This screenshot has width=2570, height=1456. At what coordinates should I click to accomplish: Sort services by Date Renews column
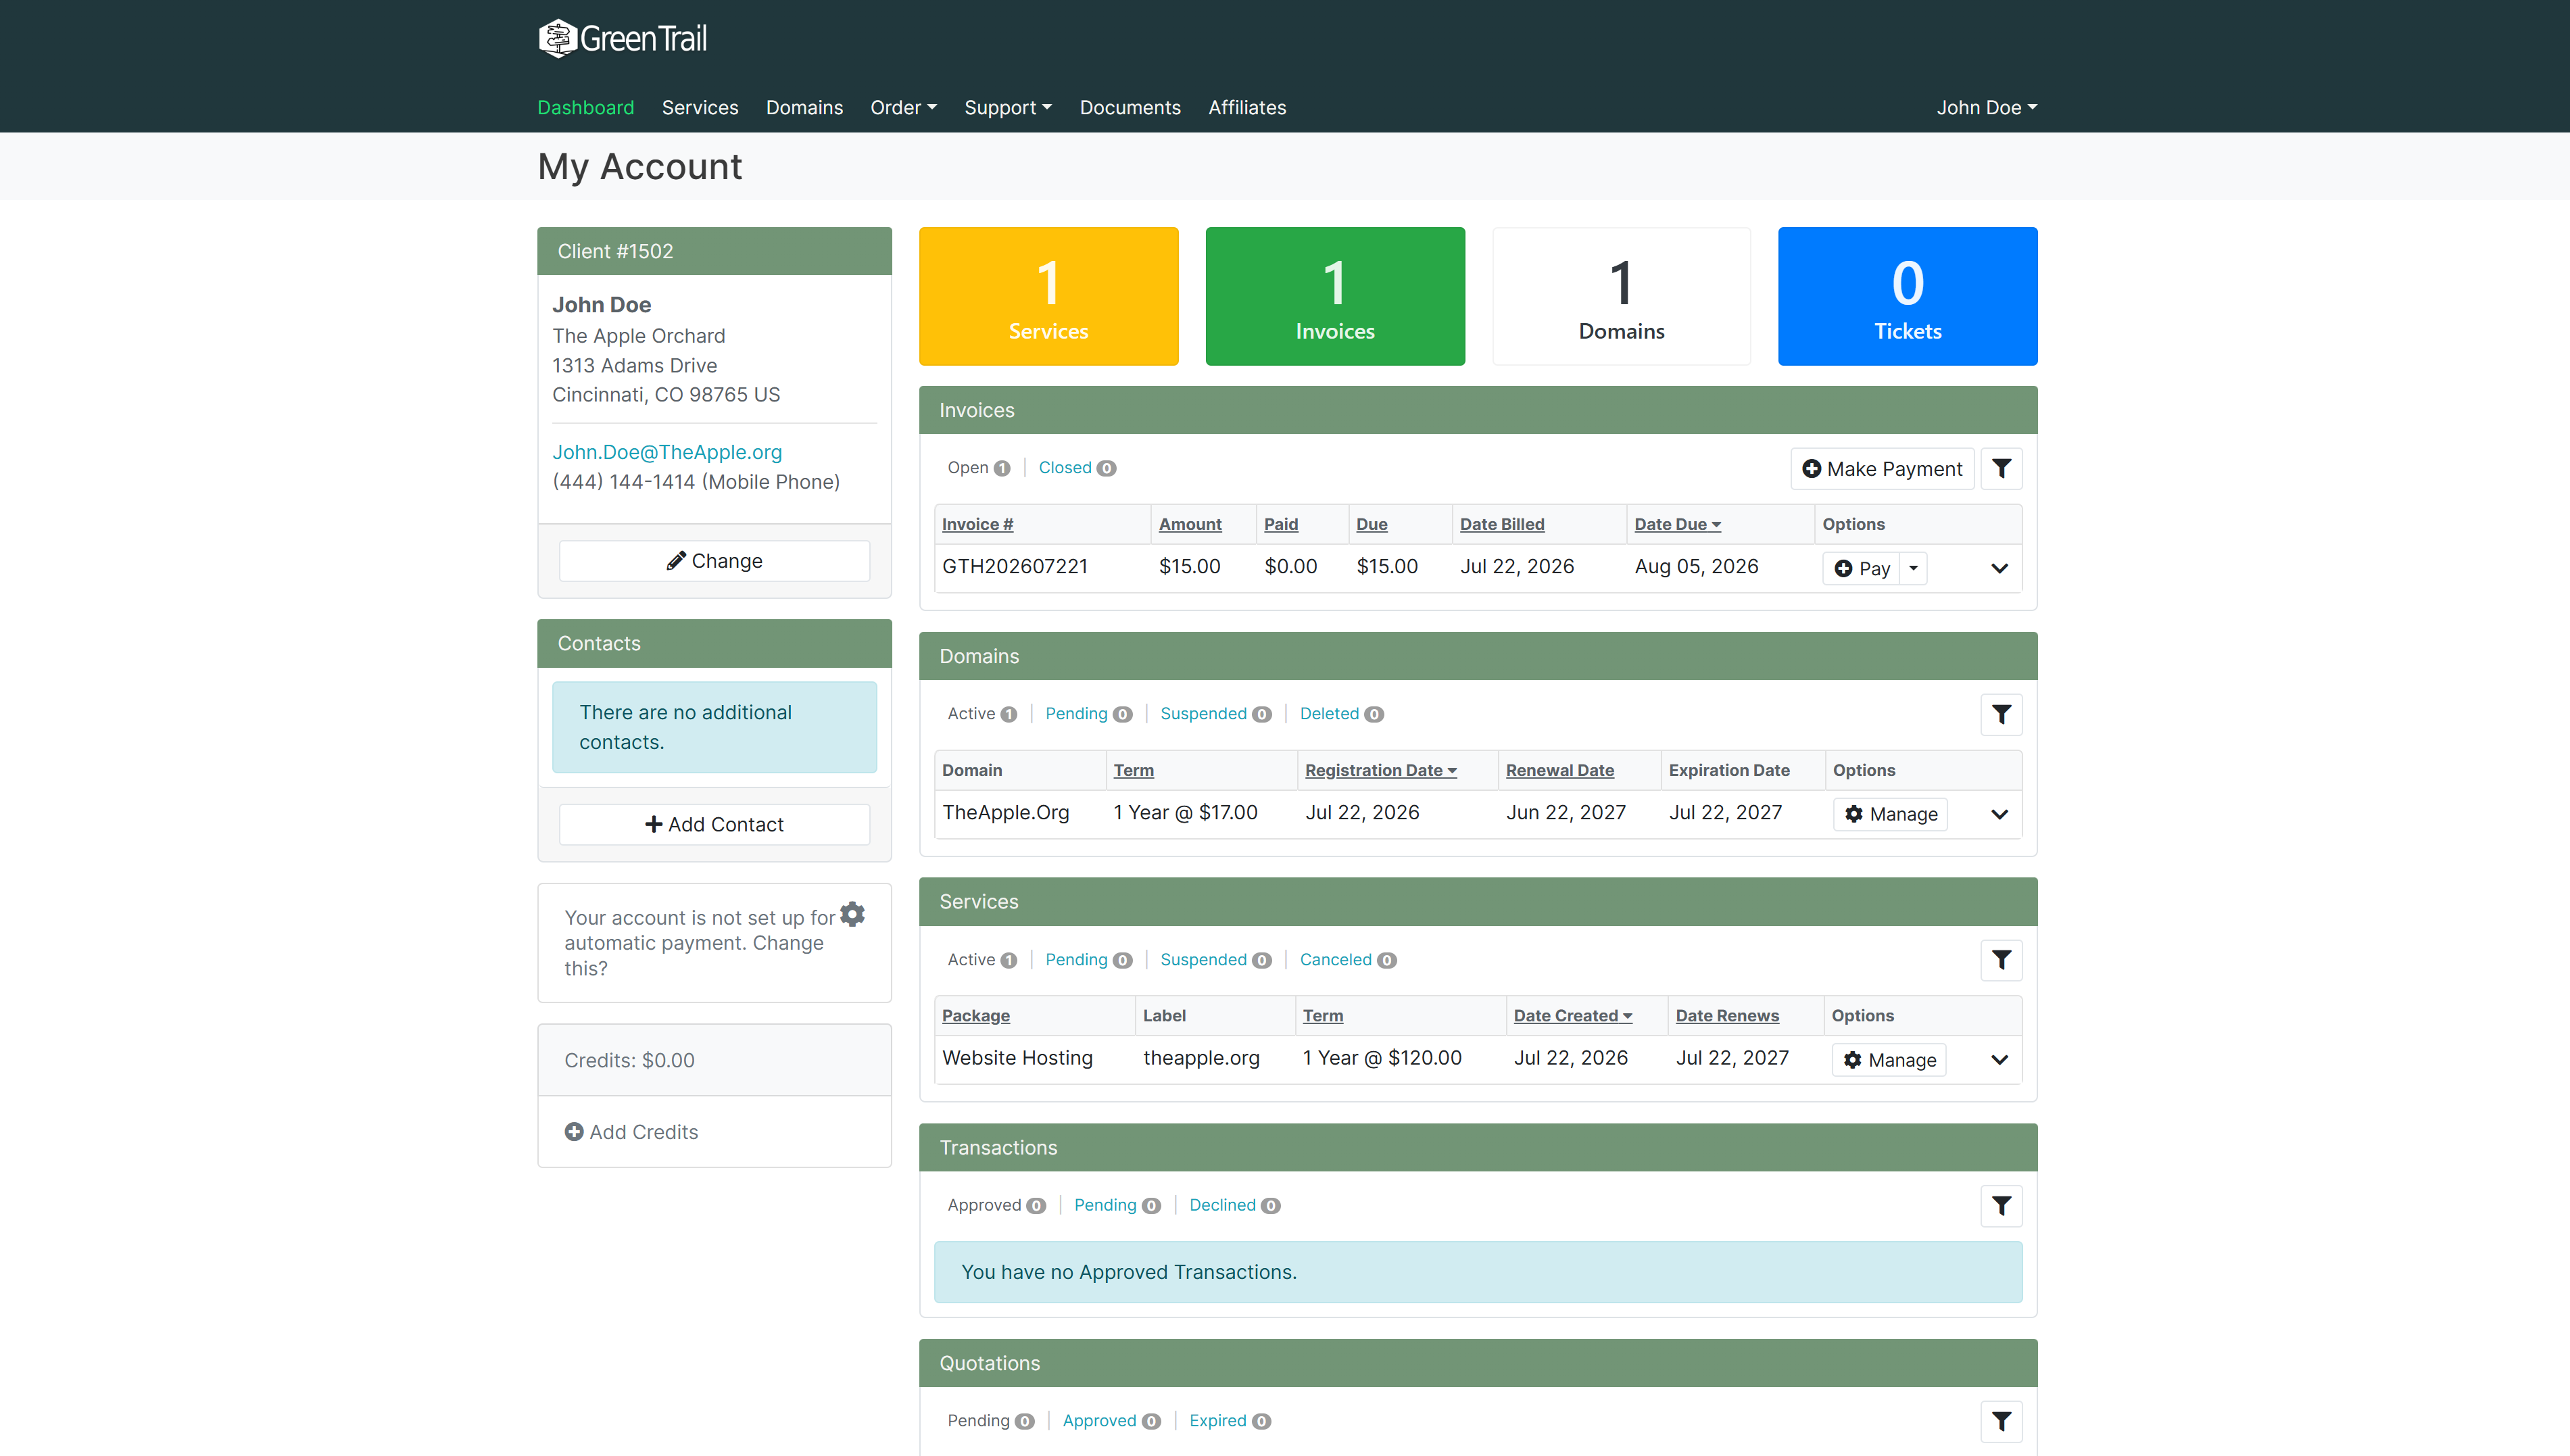pos(1727,1015)
